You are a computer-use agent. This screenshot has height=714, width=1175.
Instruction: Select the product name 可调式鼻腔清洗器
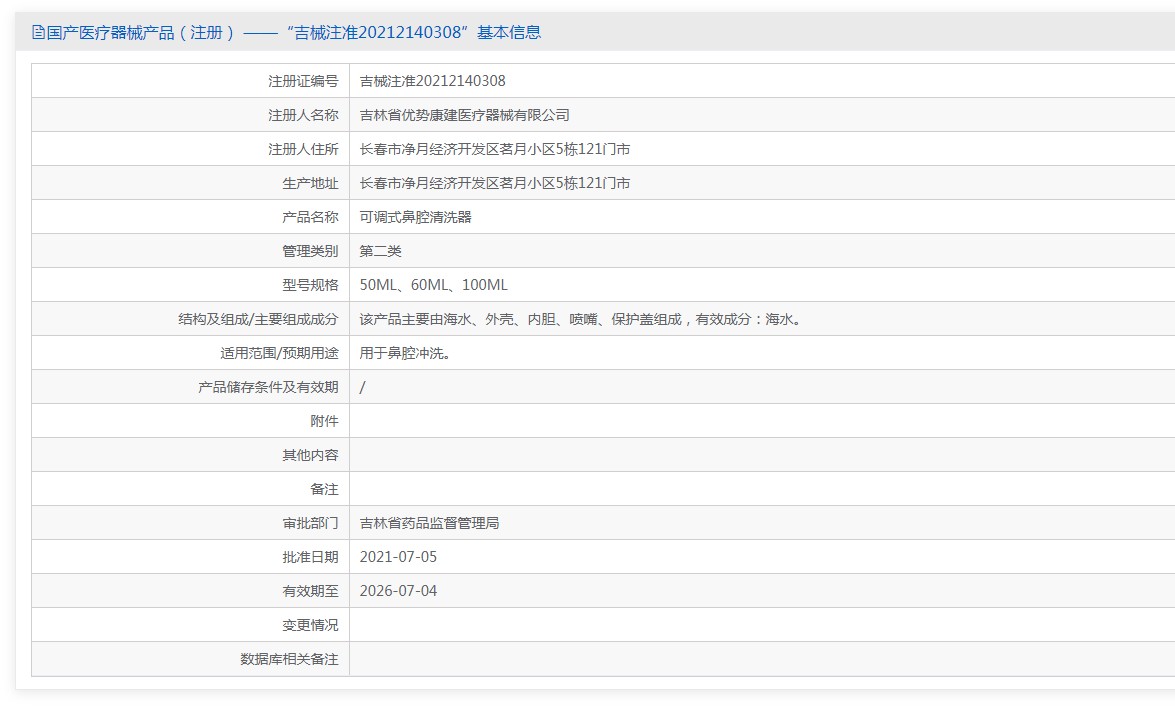pyautogui.click(x=415, y=217)
